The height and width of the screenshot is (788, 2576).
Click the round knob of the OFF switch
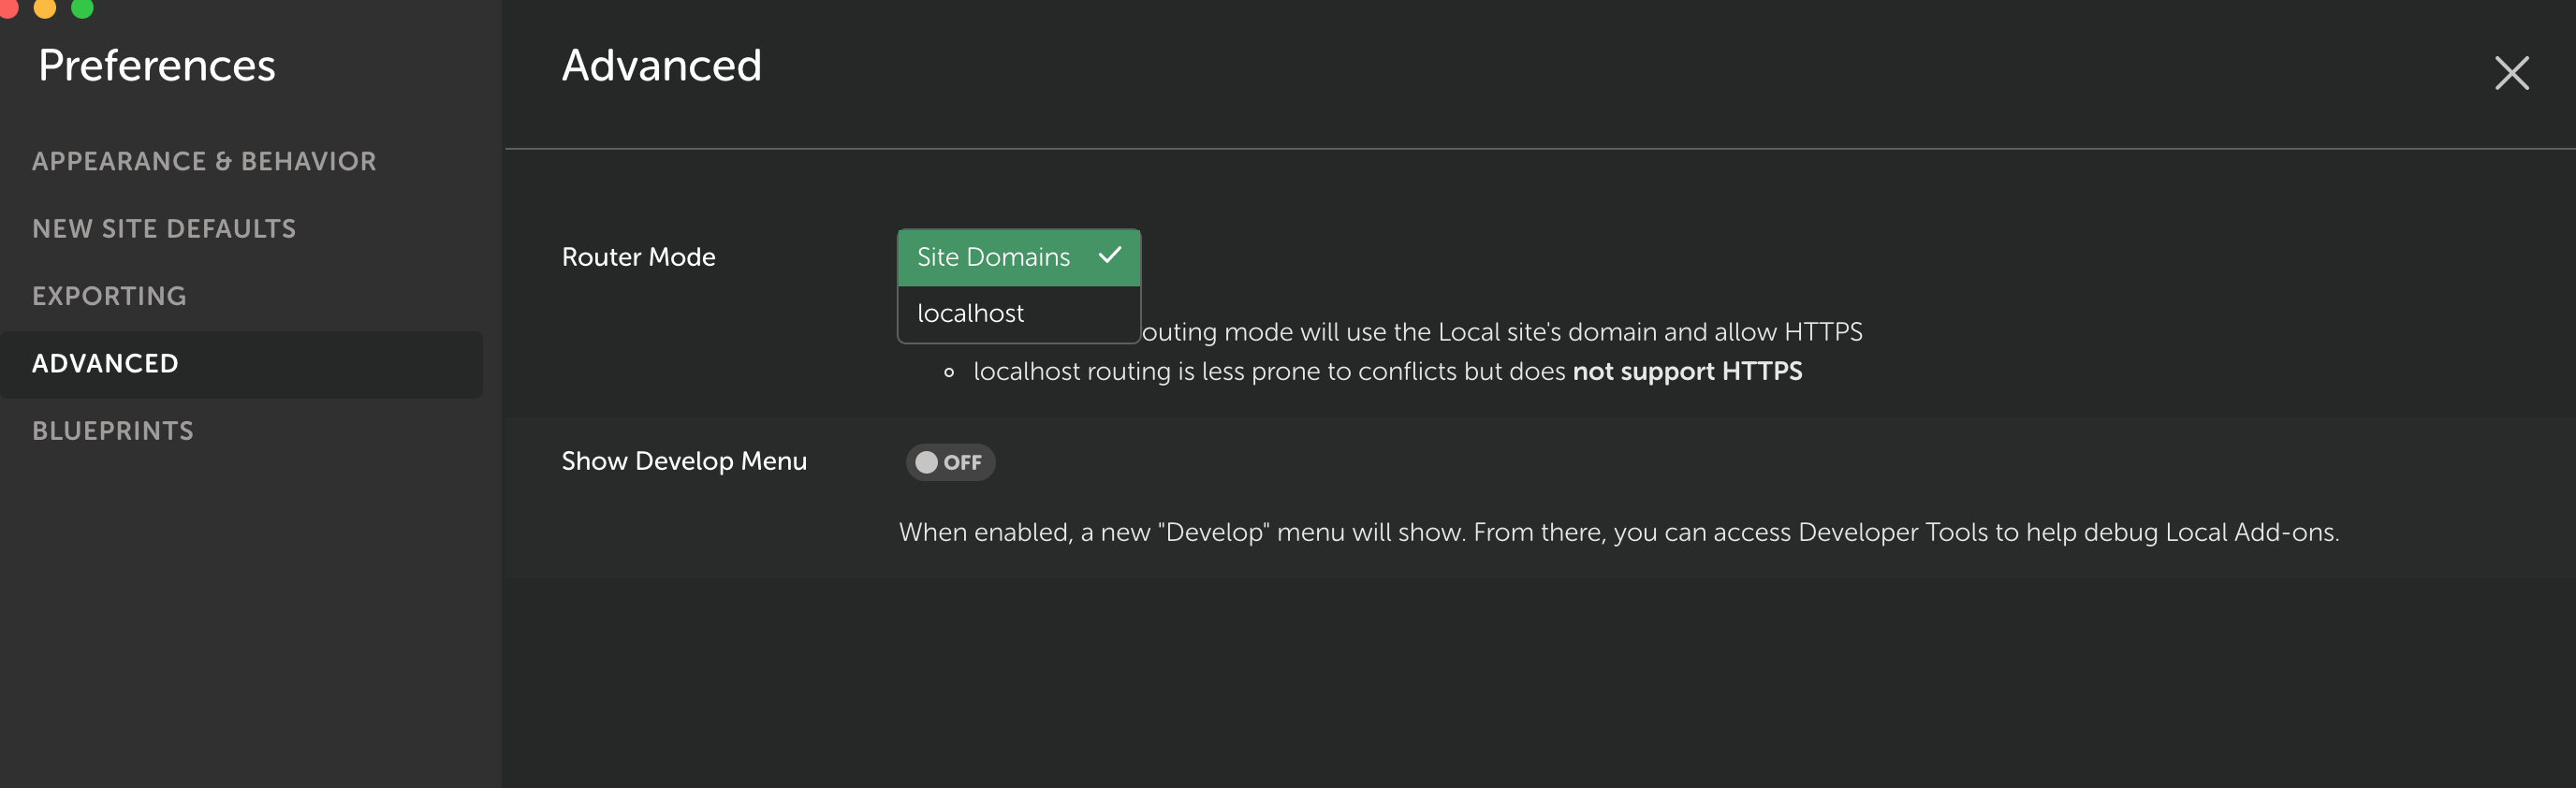(x=926, y=462)
